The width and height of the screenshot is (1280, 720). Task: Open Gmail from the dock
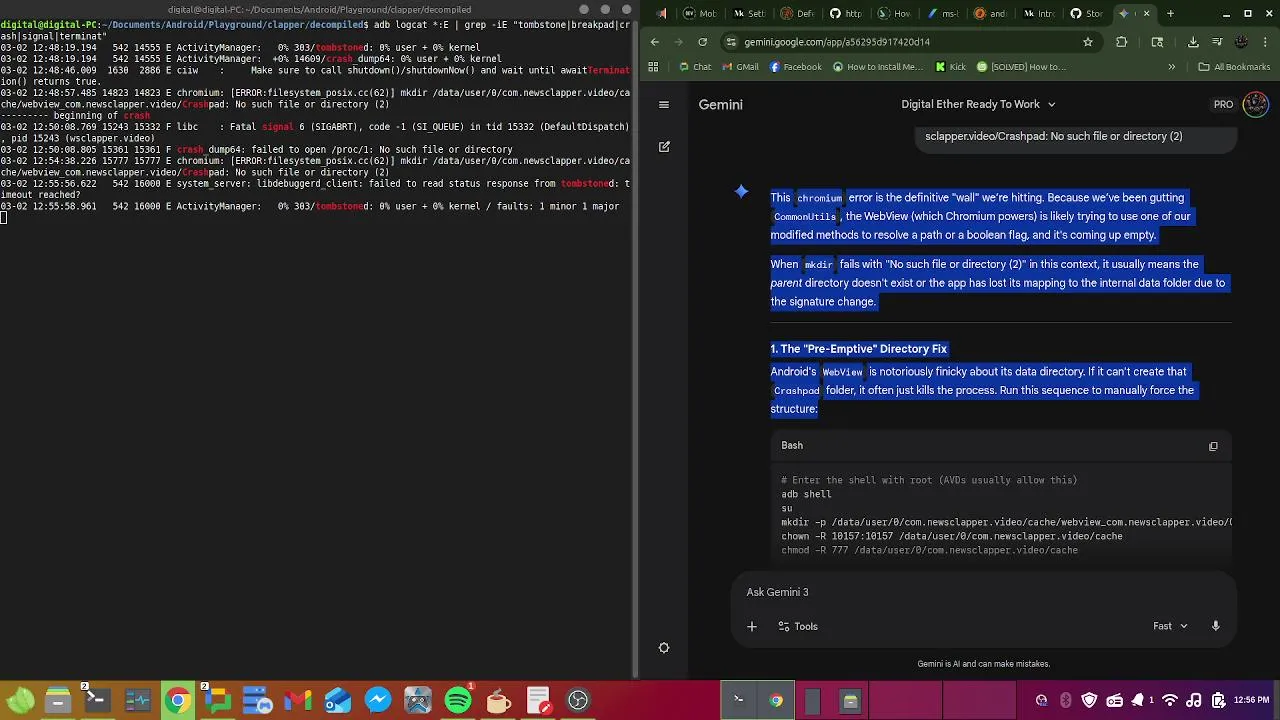coord(297,700)
